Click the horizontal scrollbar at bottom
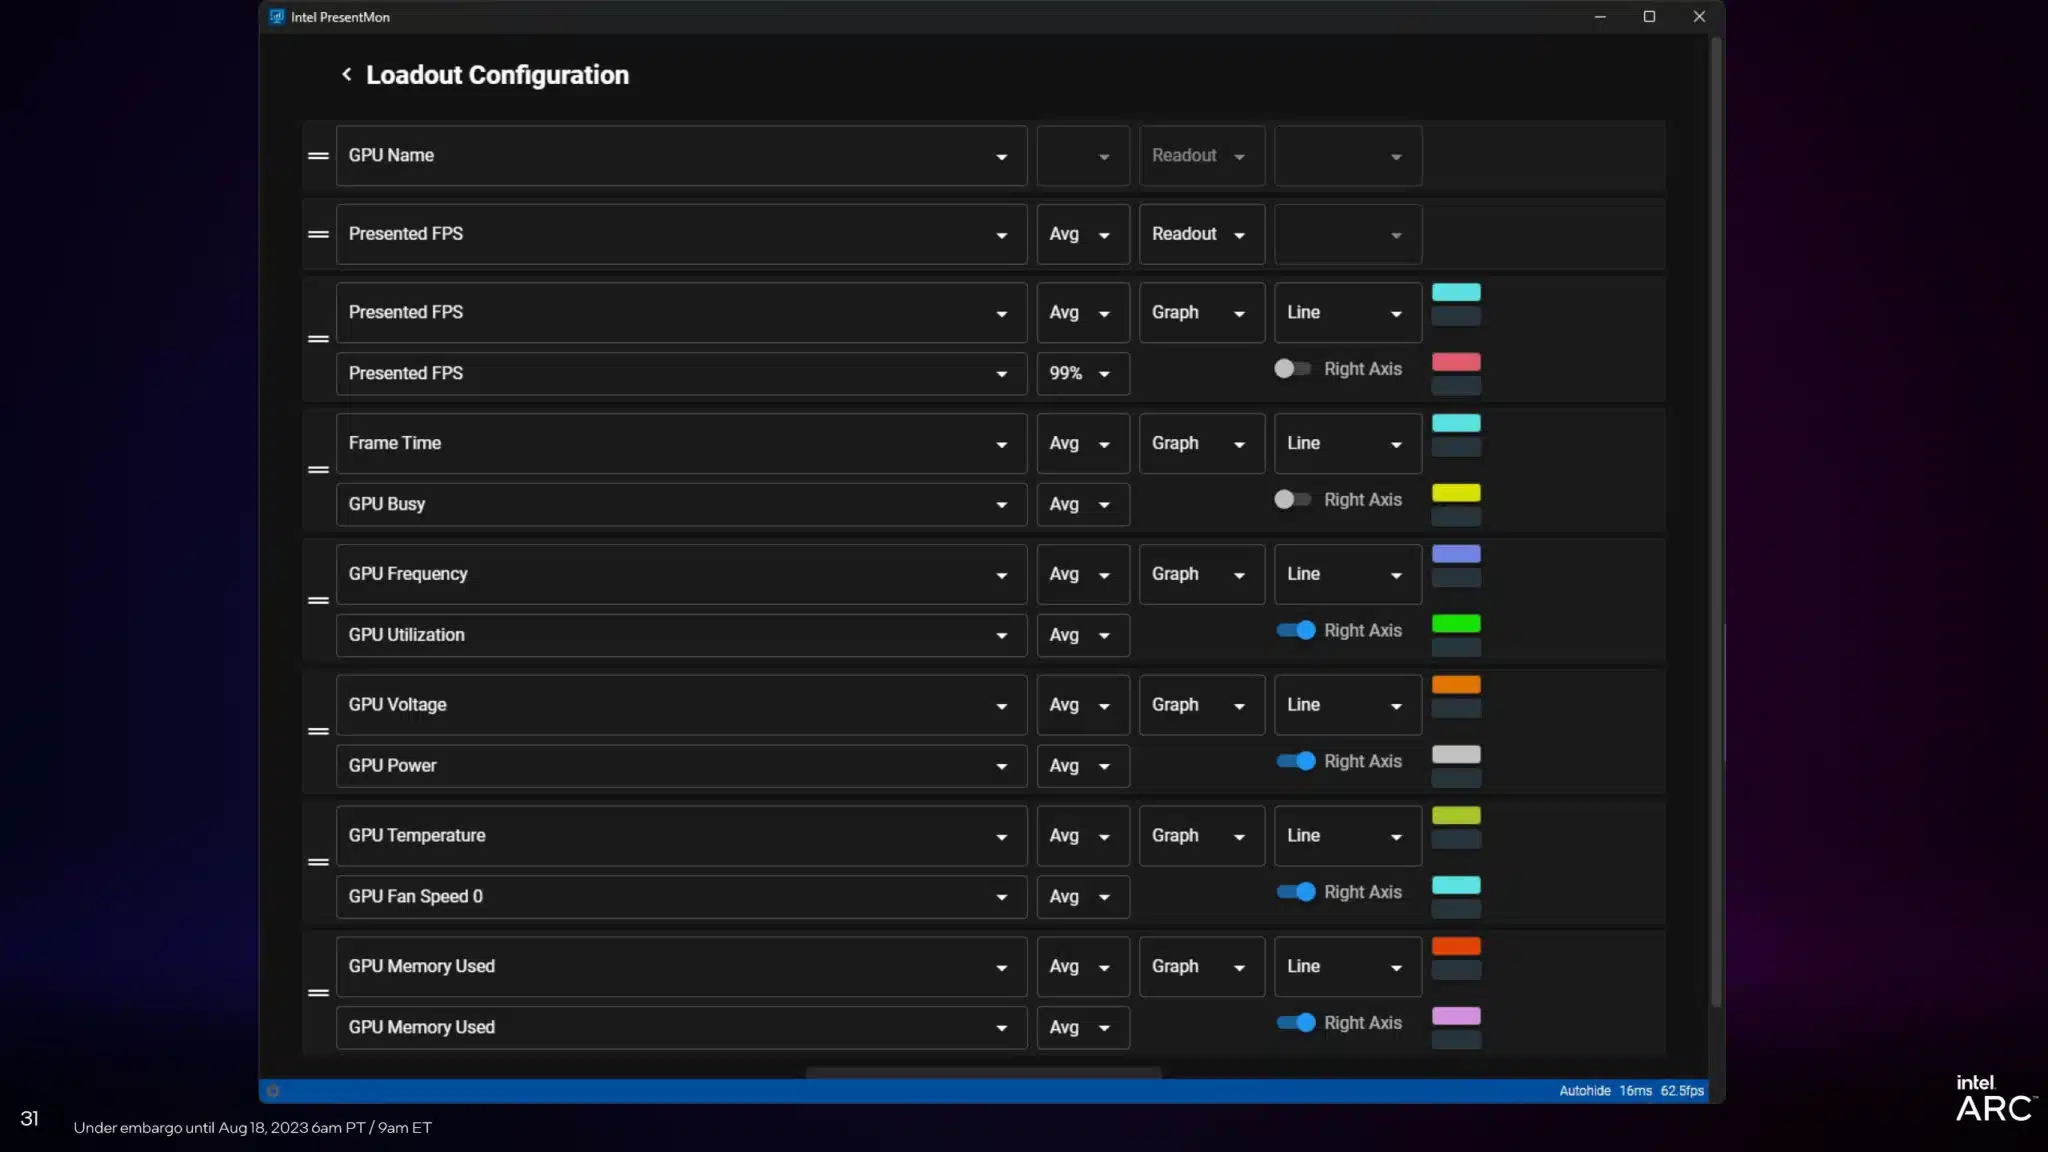Screen dimensions: 2048x1152 (x=983, y=1073)
